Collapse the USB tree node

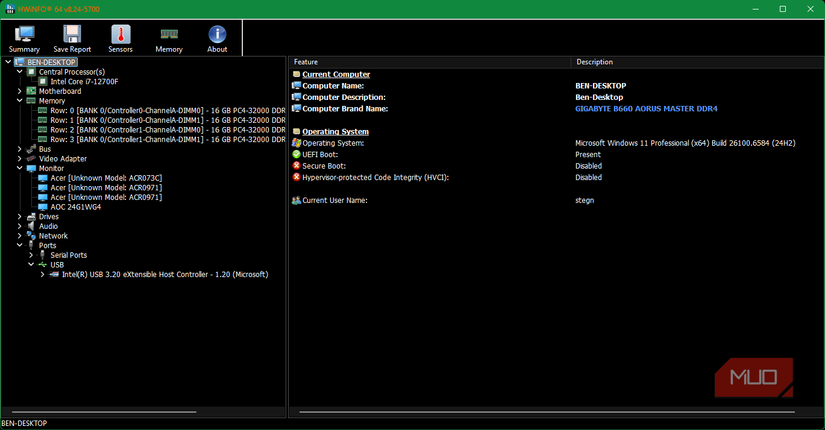[31, 265]
